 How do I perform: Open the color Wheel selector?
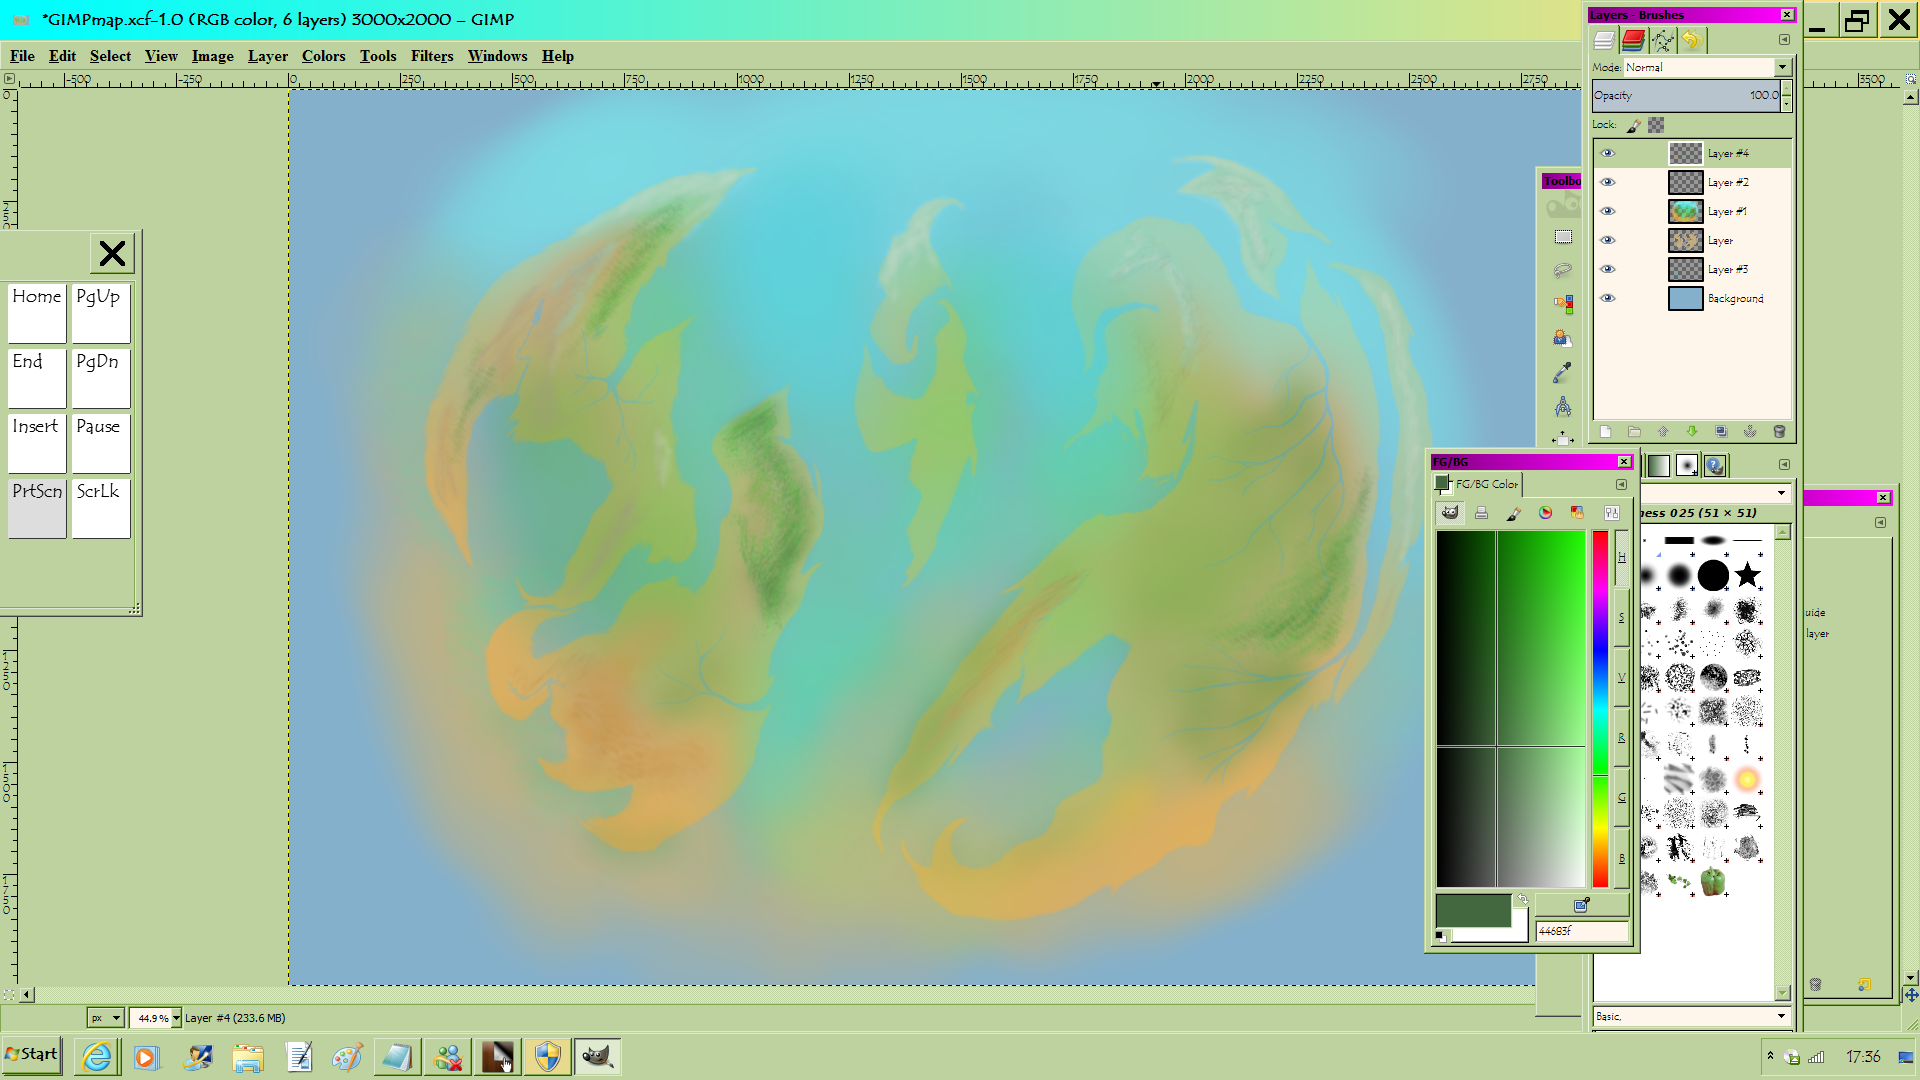point(1546,513)
